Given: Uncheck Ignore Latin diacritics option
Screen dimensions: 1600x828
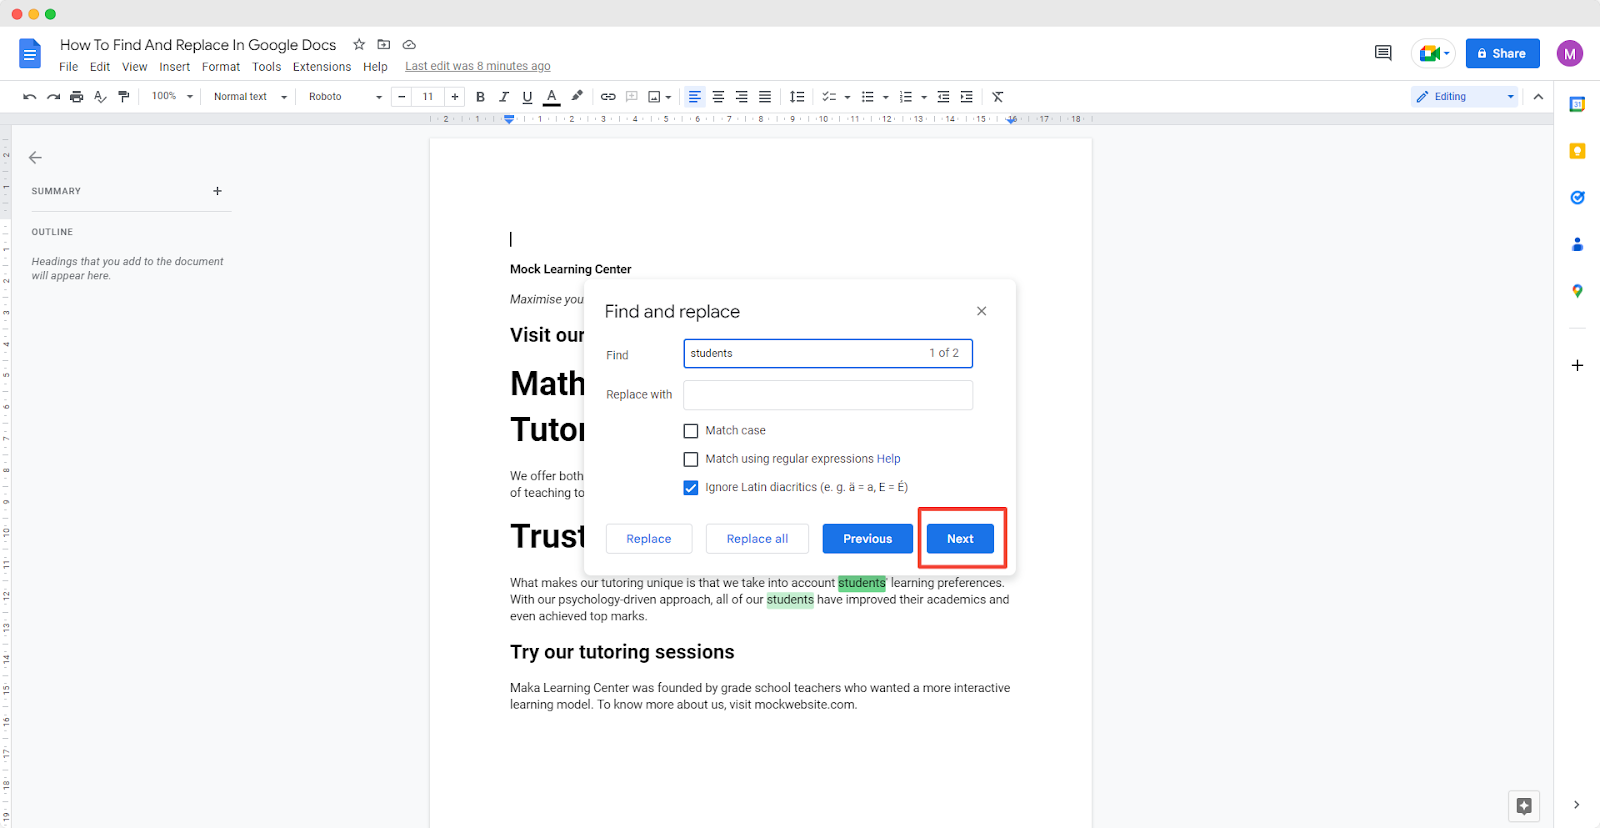Looking at the screenshot, I should click(691, 488).
